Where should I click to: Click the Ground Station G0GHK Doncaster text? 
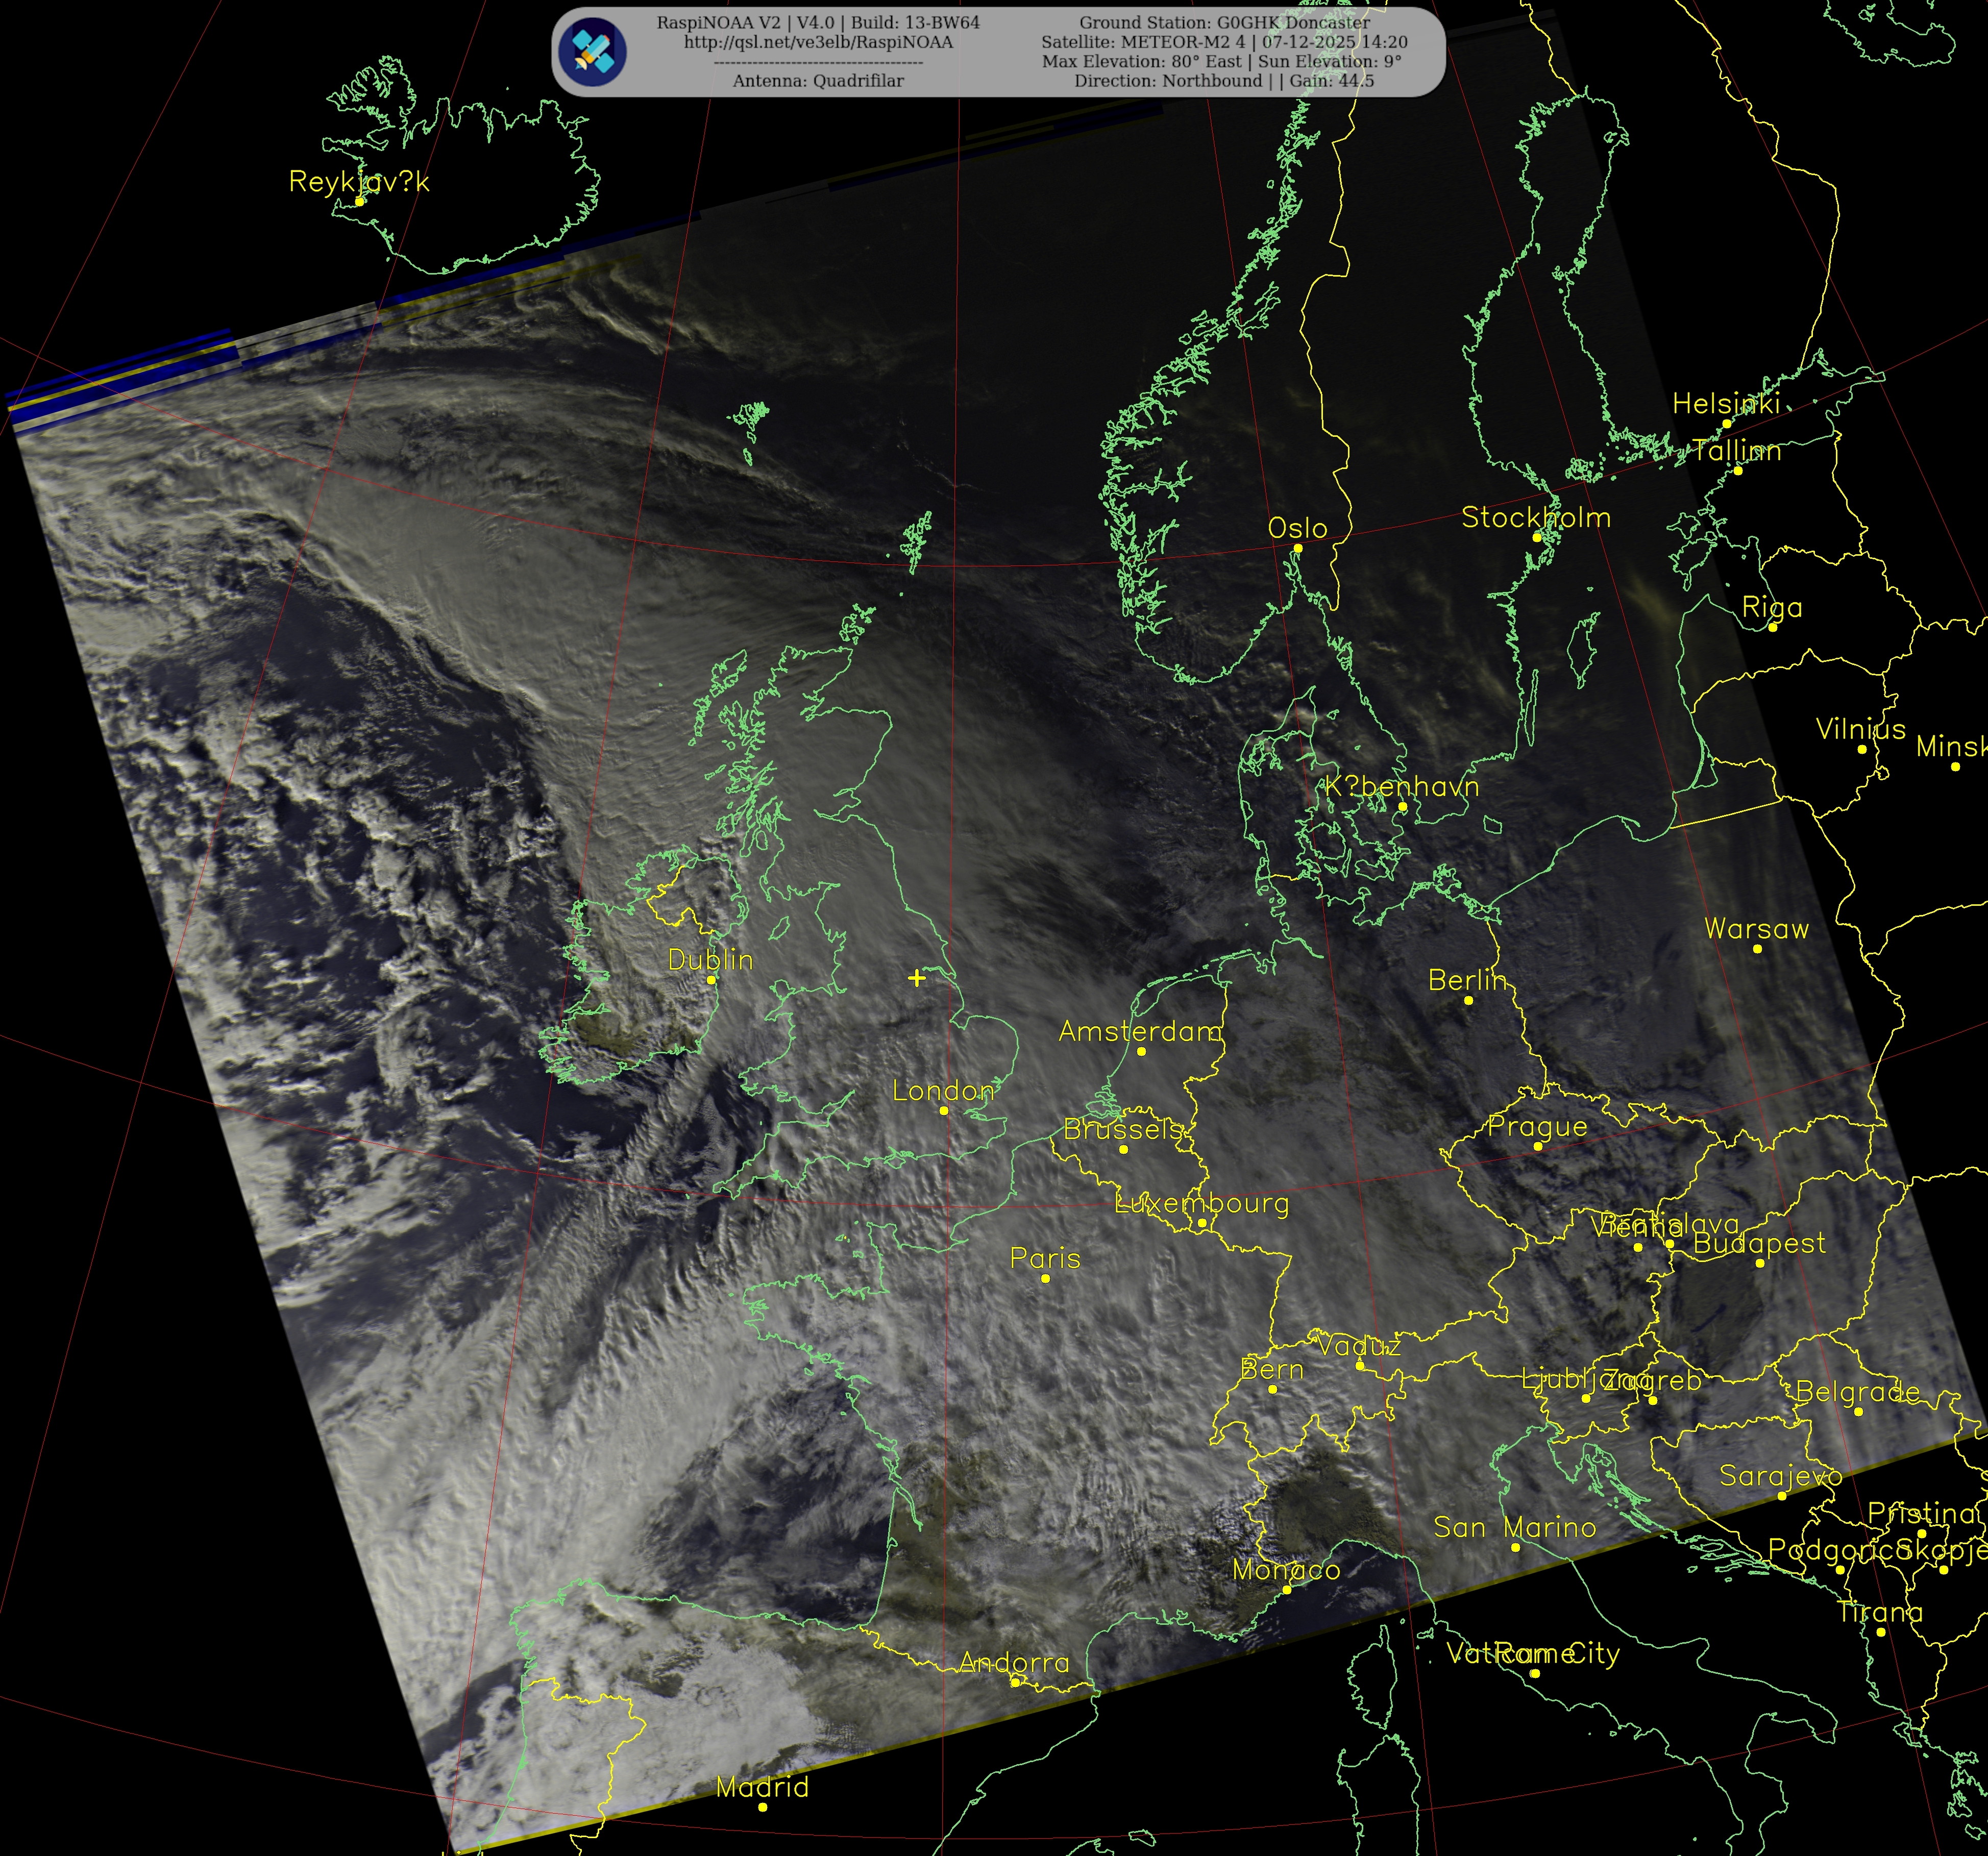(1224, 22)
